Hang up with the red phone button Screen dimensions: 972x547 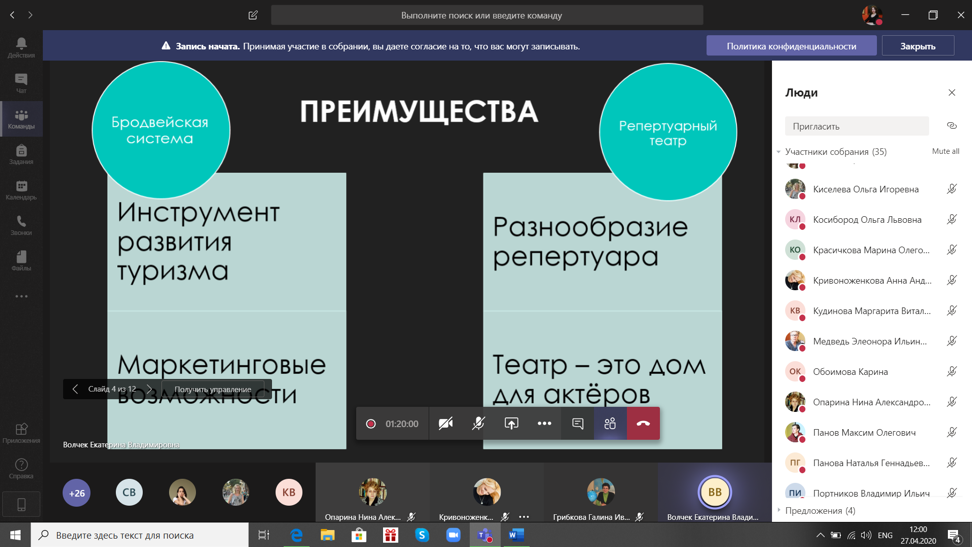643,424
